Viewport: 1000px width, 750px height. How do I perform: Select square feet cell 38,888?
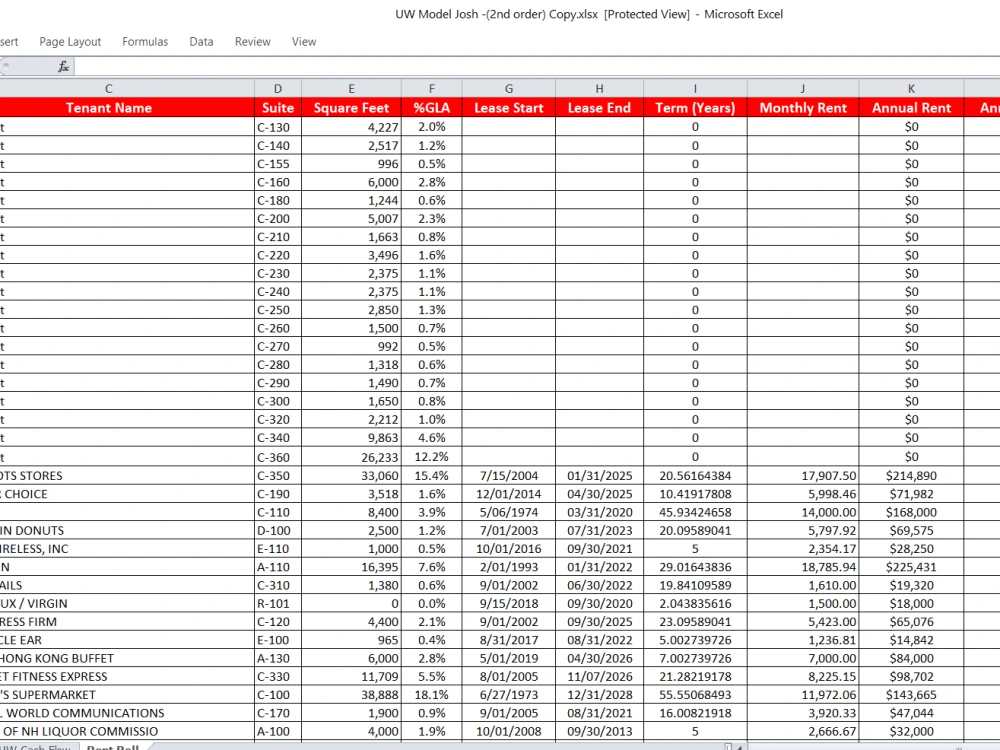point(351,695)
